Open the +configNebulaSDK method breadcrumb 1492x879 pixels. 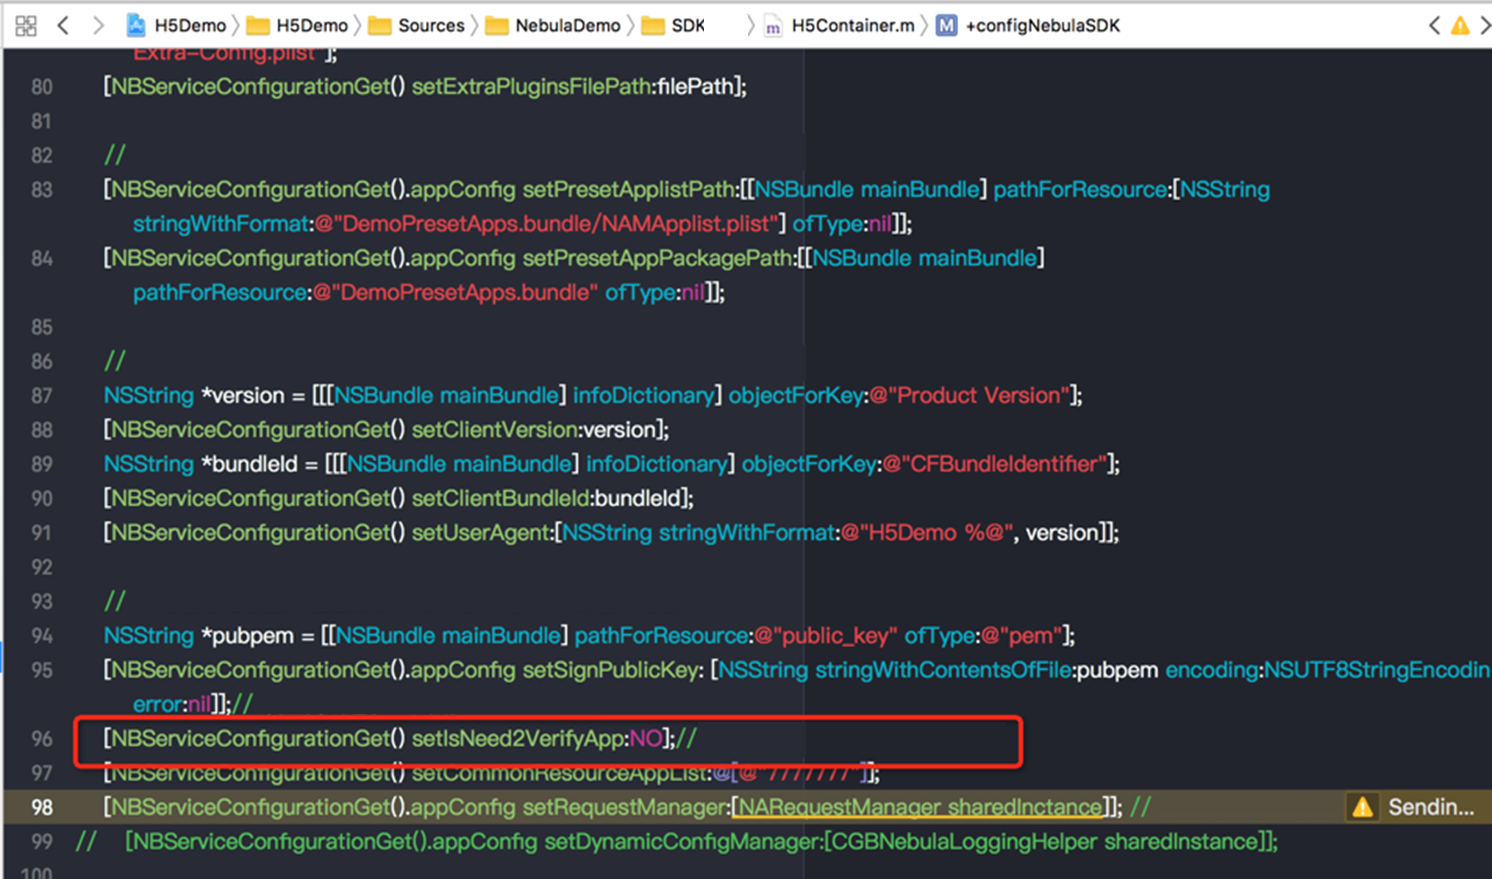tap(1028, 26)
